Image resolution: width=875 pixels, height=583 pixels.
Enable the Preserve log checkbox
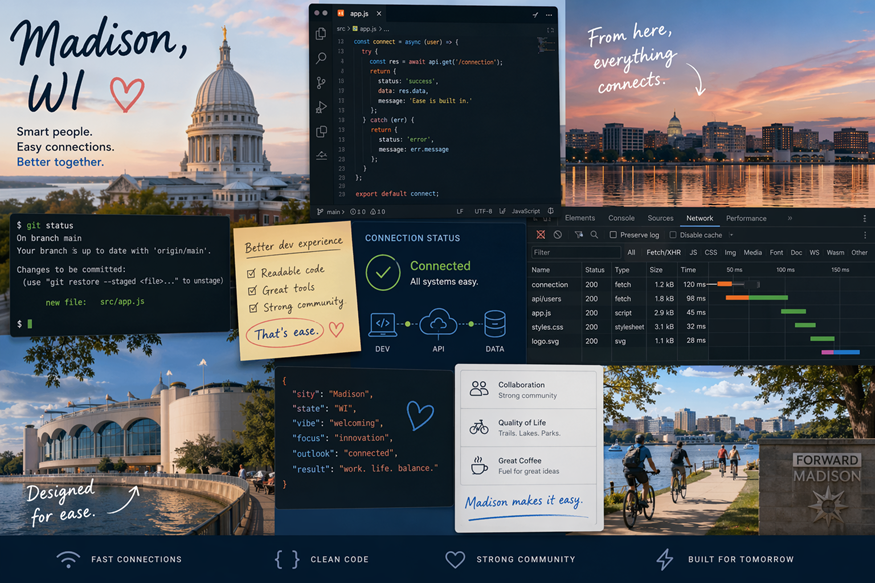point(613,235)
